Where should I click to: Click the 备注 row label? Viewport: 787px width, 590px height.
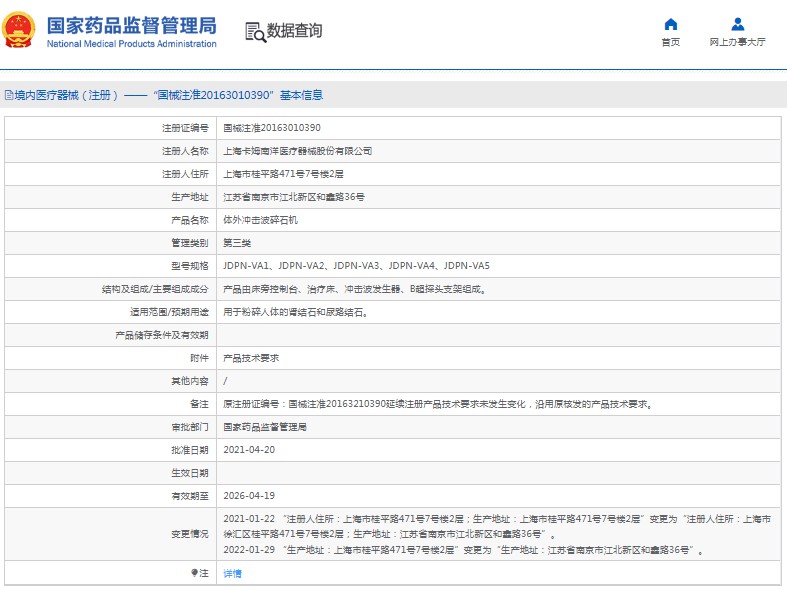tap(199, 404)
